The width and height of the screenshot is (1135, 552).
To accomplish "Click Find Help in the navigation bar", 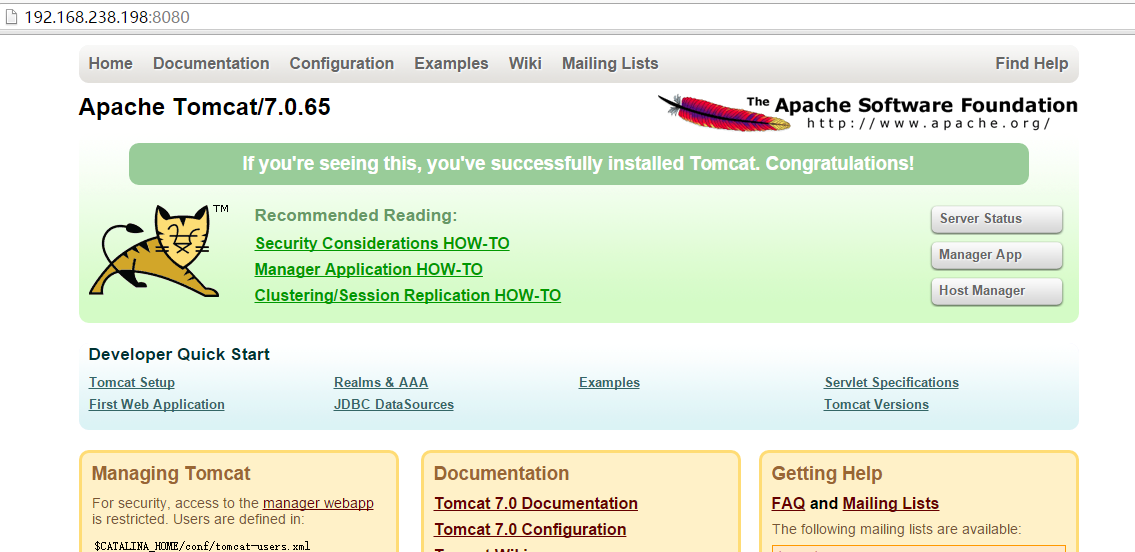I will coord(1031,64).
